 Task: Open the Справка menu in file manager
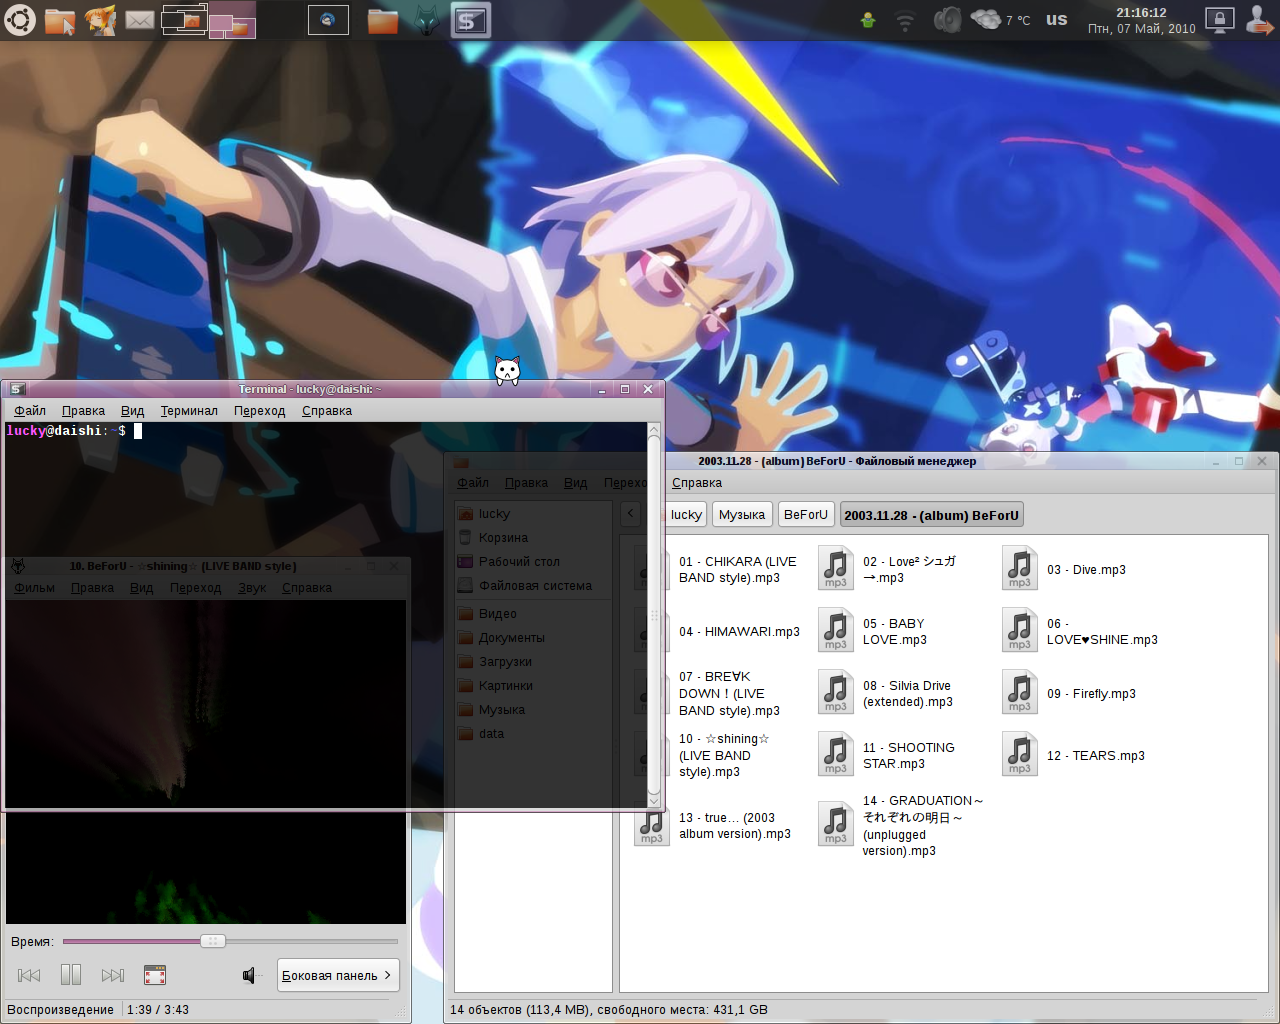[x=697, y=483]
